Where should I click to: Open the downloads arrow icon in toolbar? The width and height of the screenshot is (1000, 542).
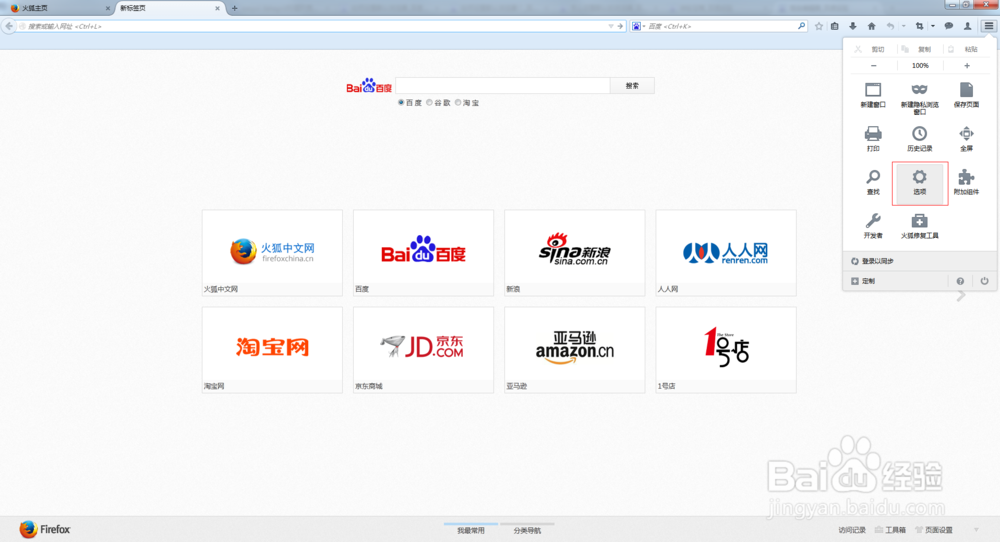(853, 26)
